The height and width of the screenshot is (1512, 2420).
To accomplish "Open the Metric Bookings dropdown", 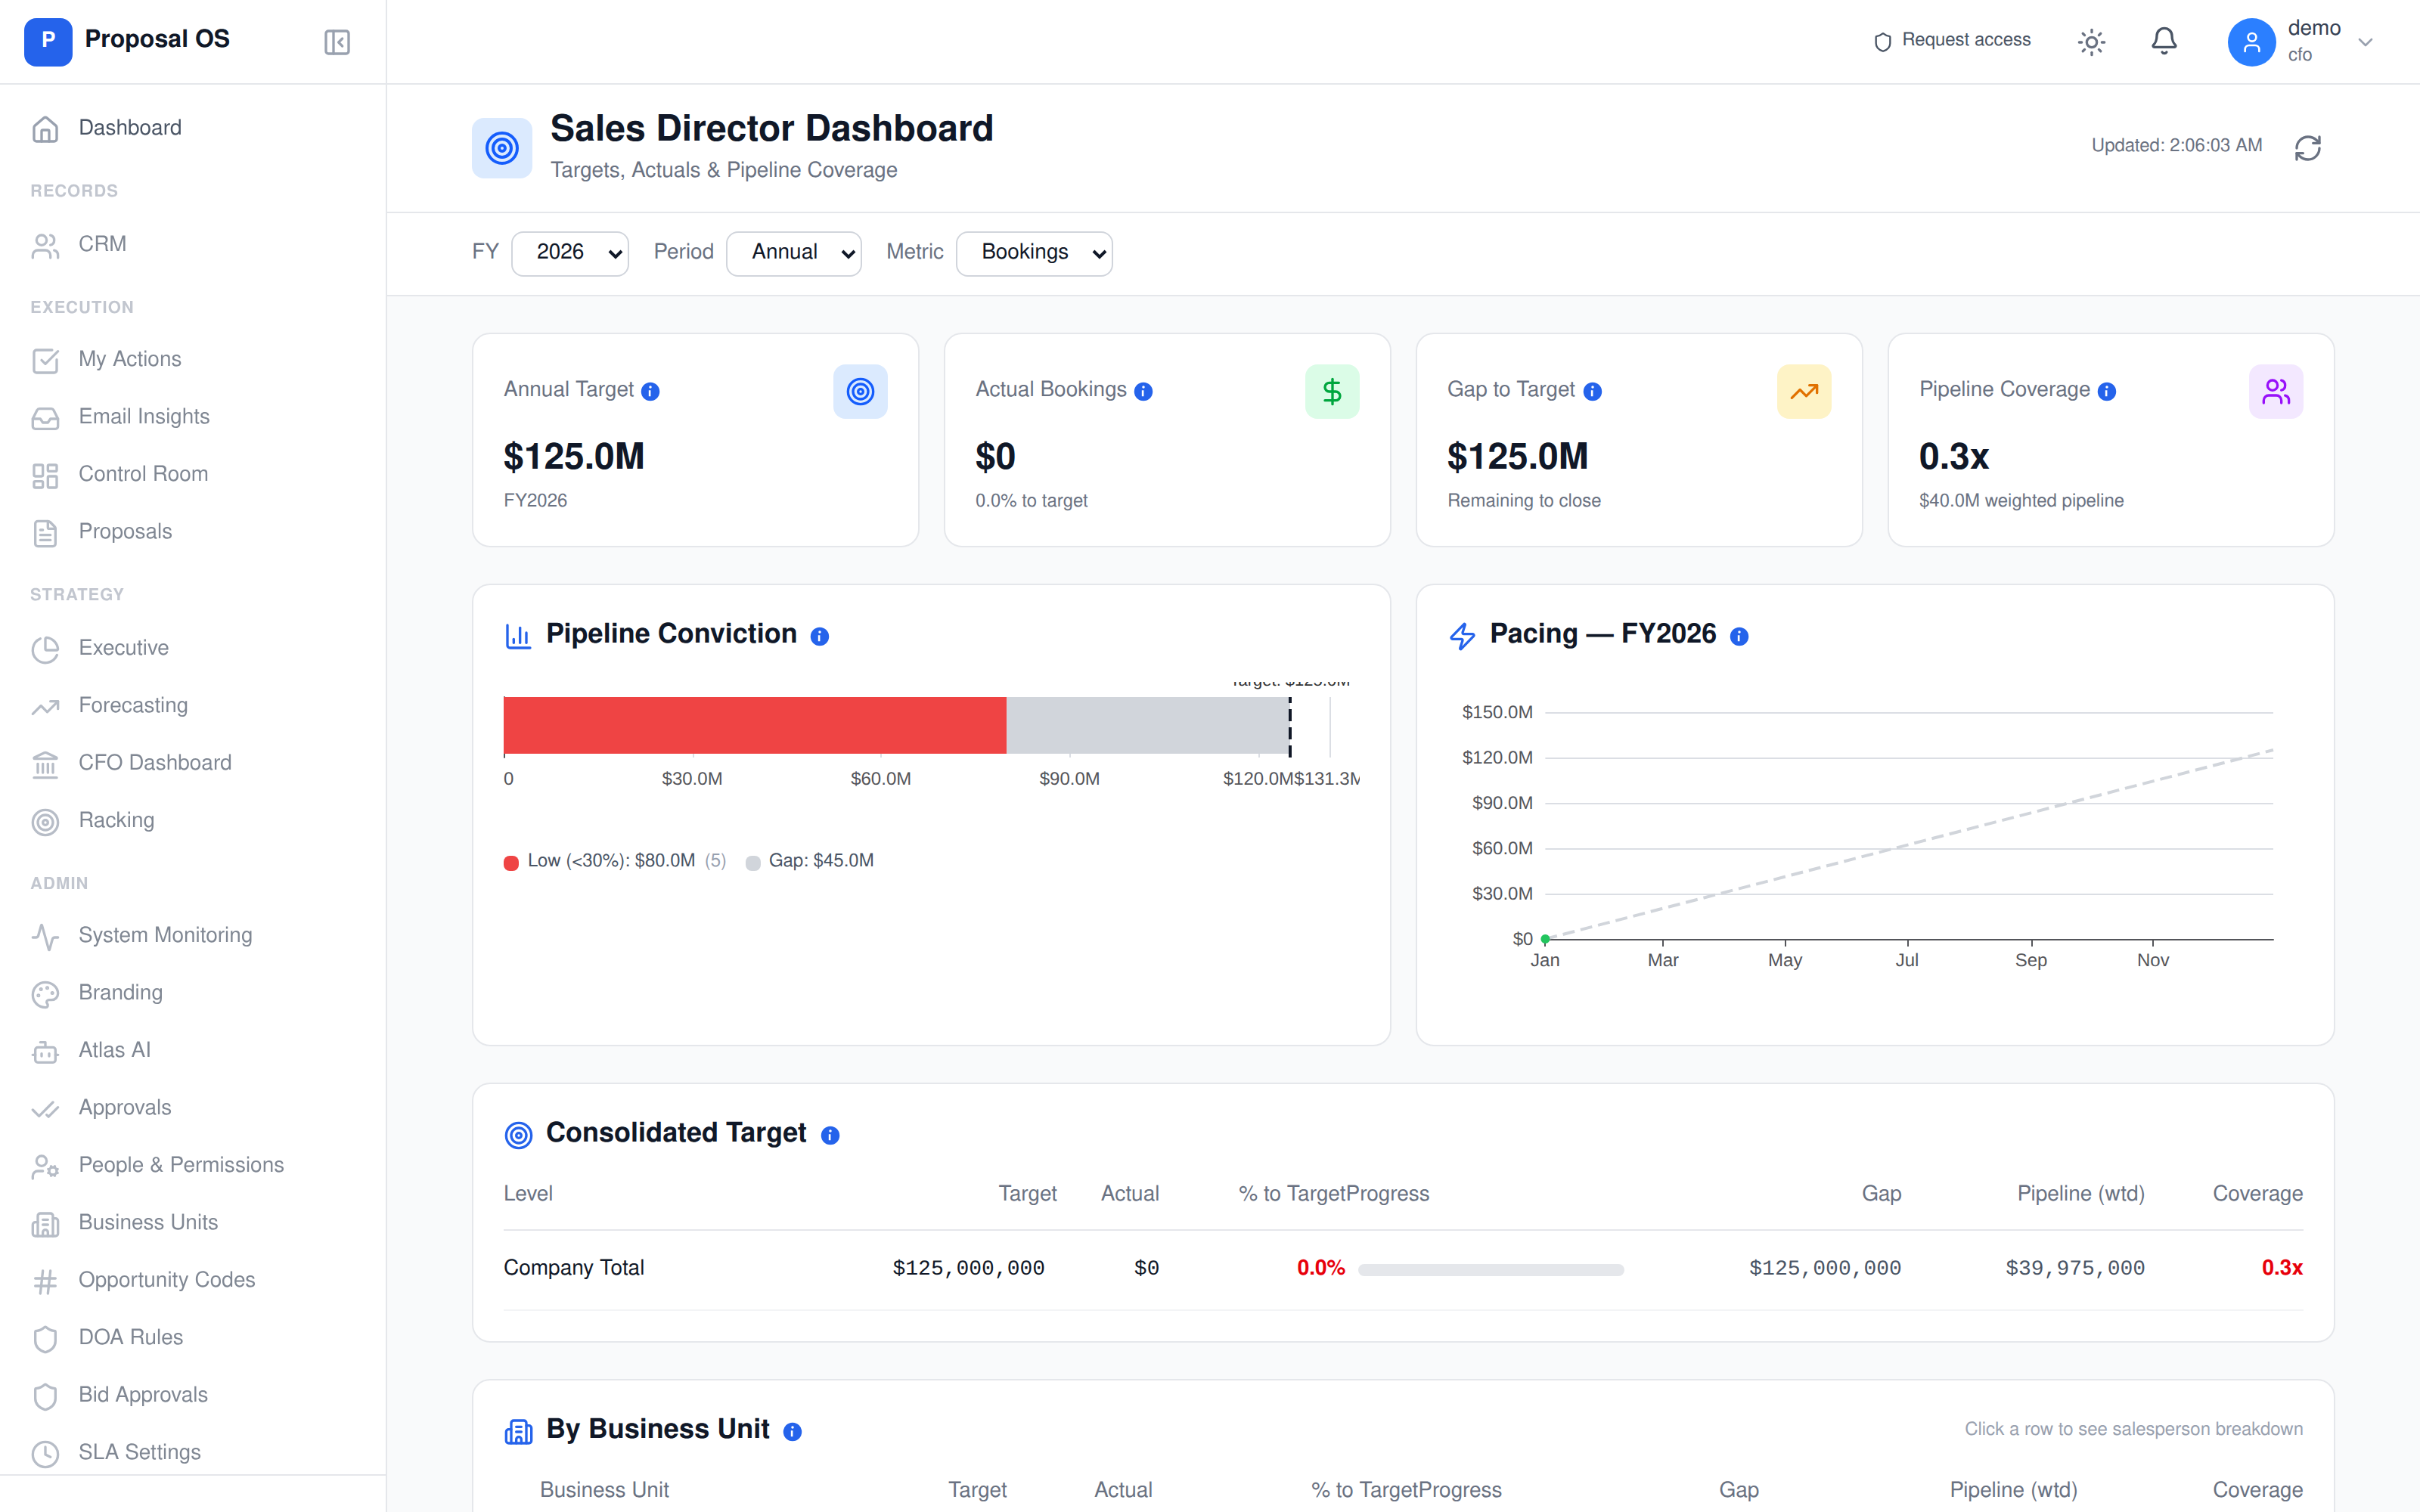I will tap(1034, 253).
